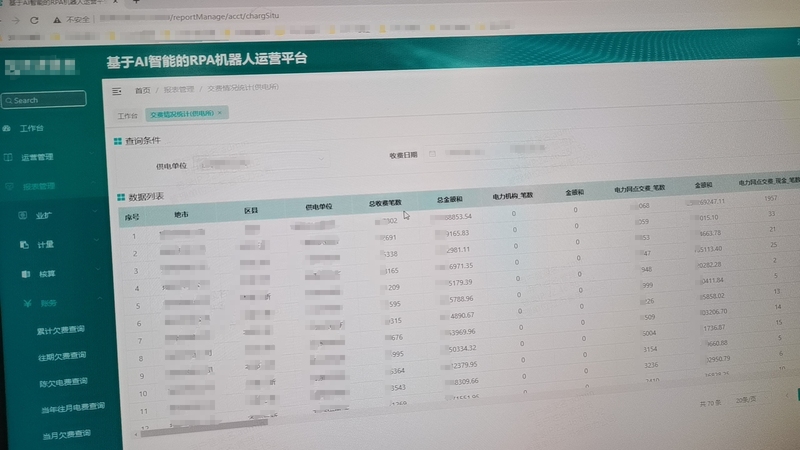Click the value 5788.96 in table

tap(461, 299)
